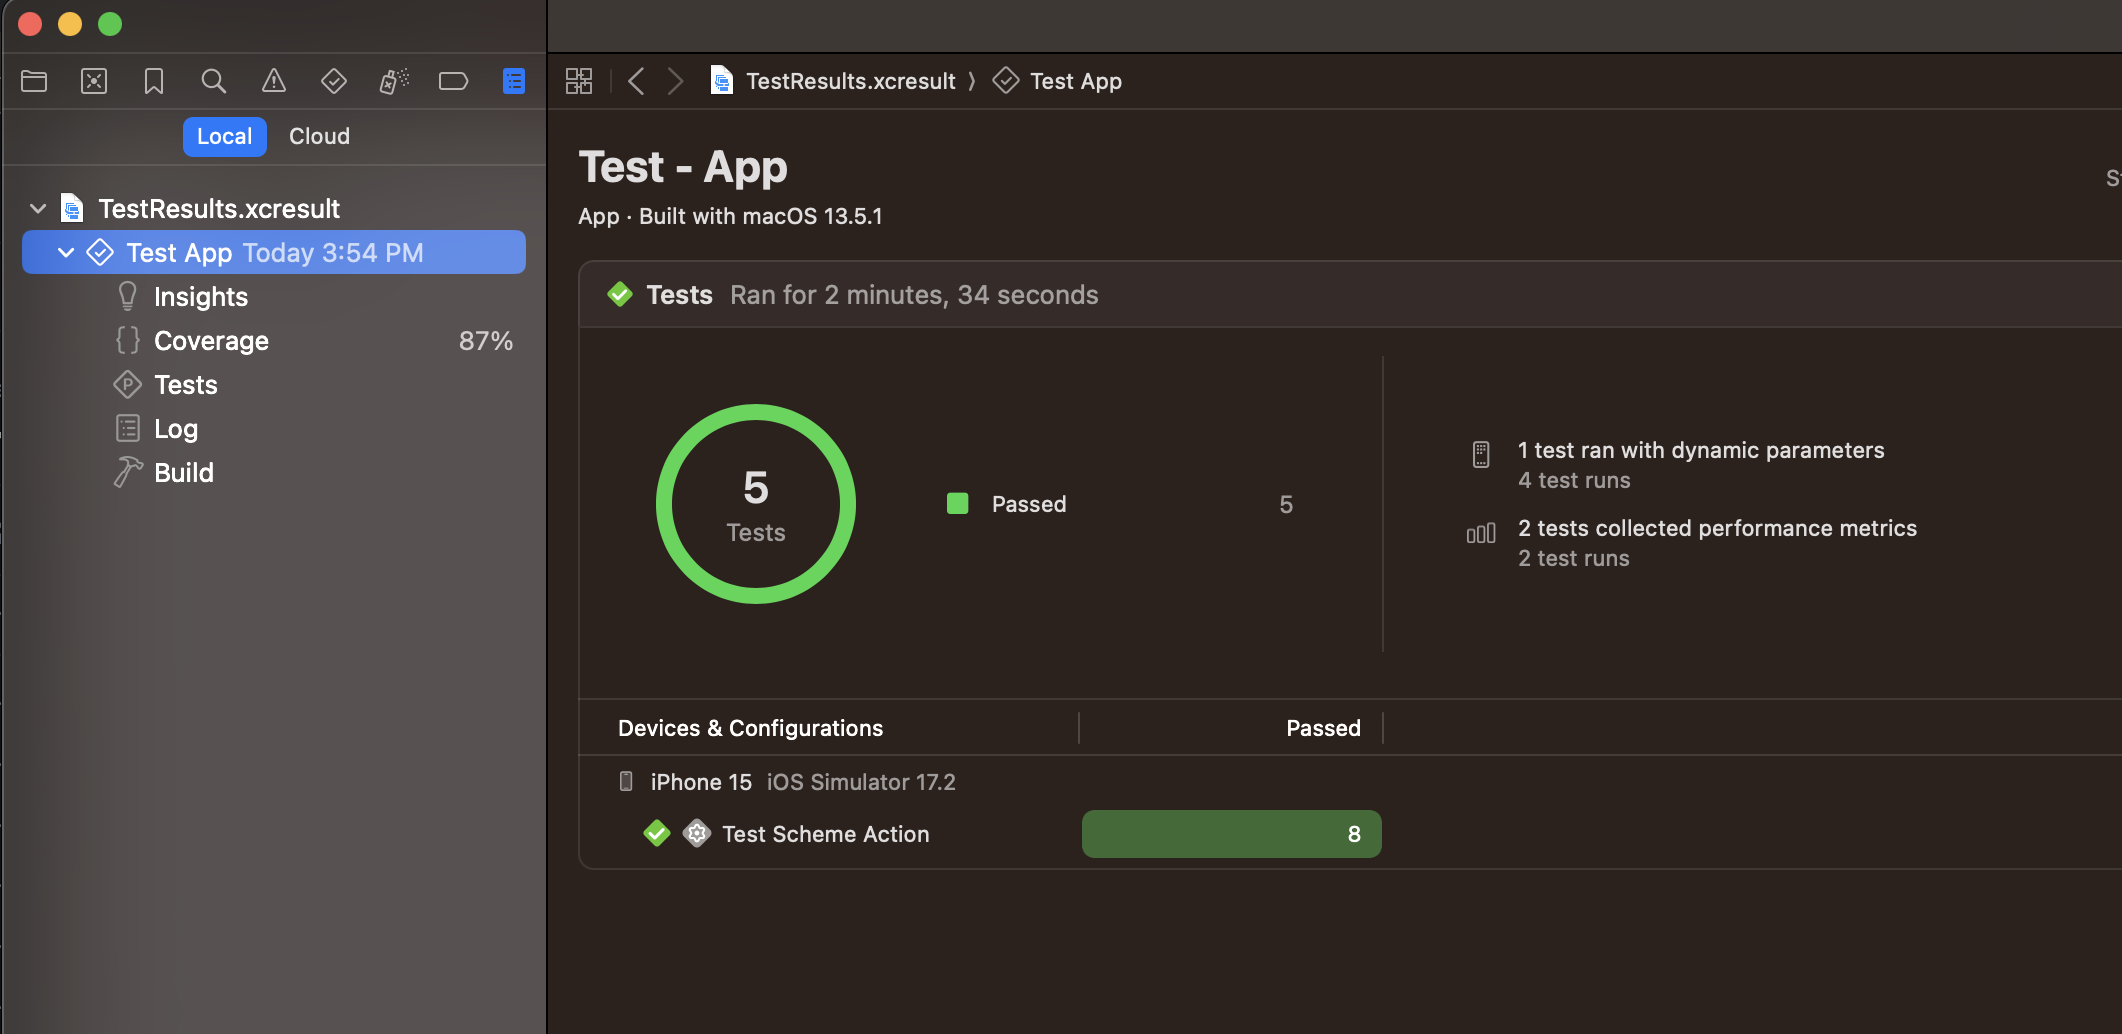Click the '2 test runs' text

[1574, 558]
